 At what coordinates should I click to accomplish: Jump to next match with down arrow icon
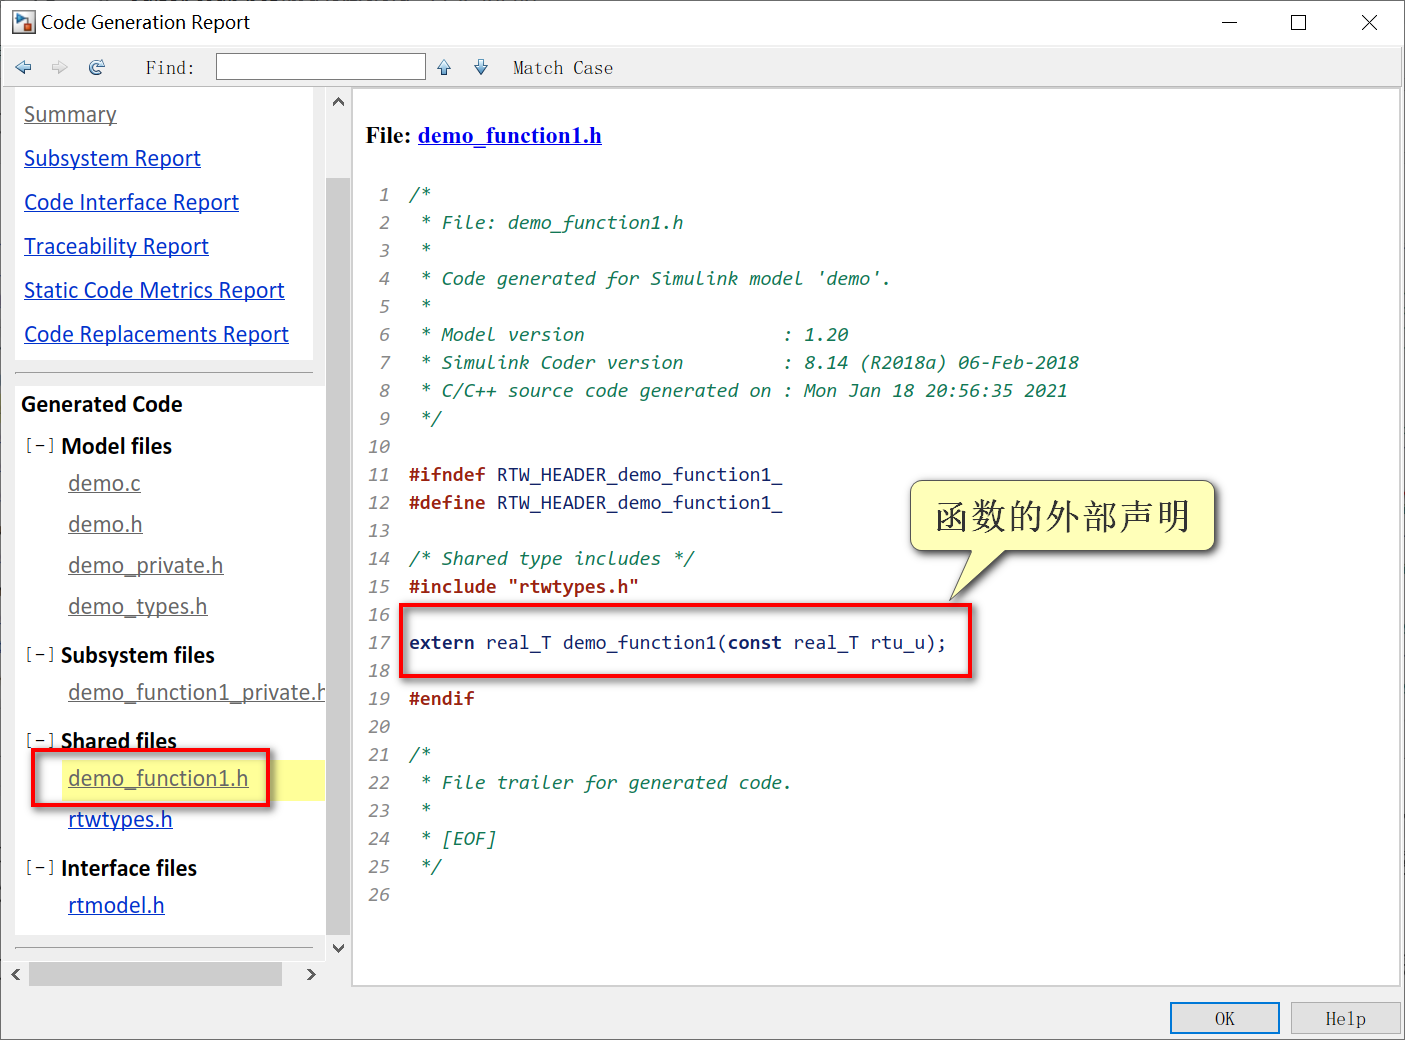481,66
